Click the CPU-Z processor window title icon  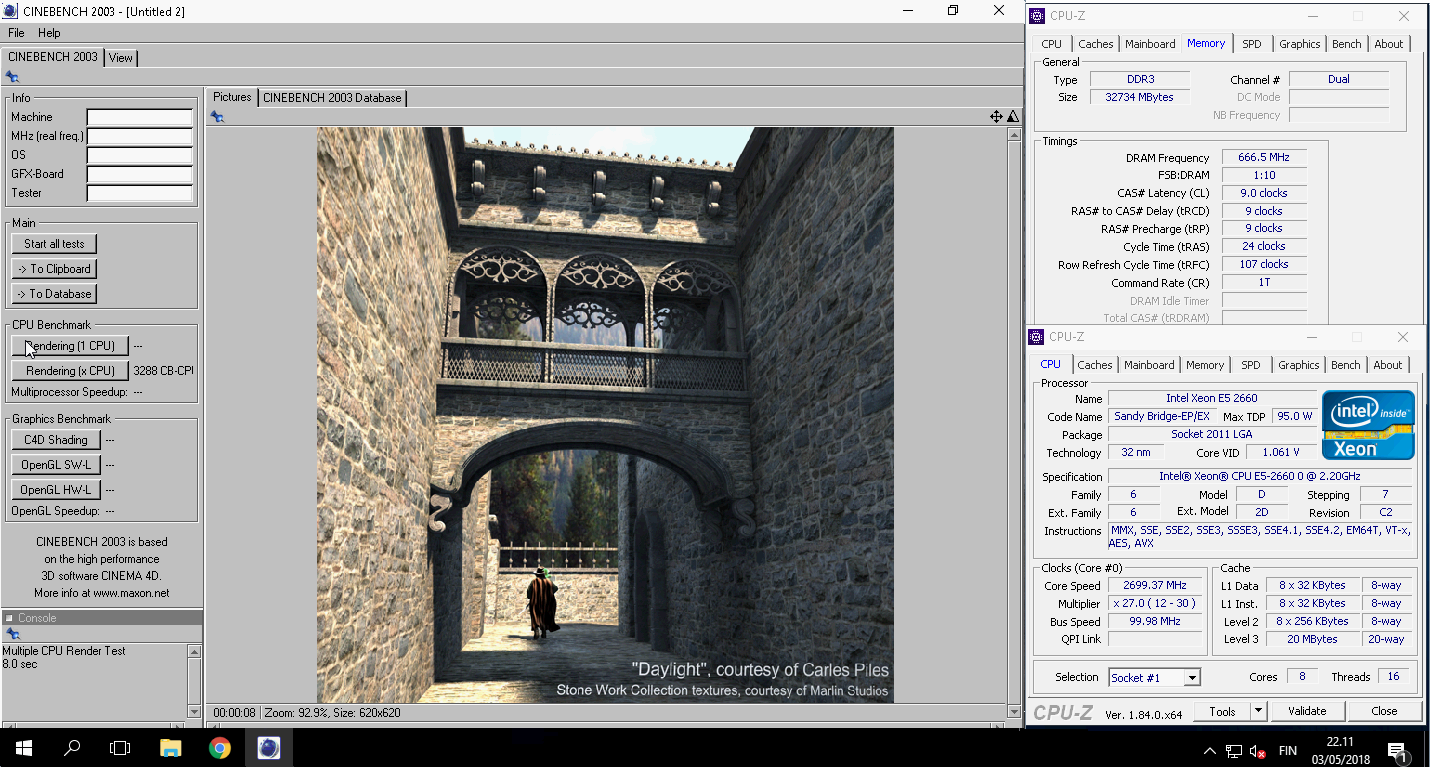click(x=1038, y=337)
